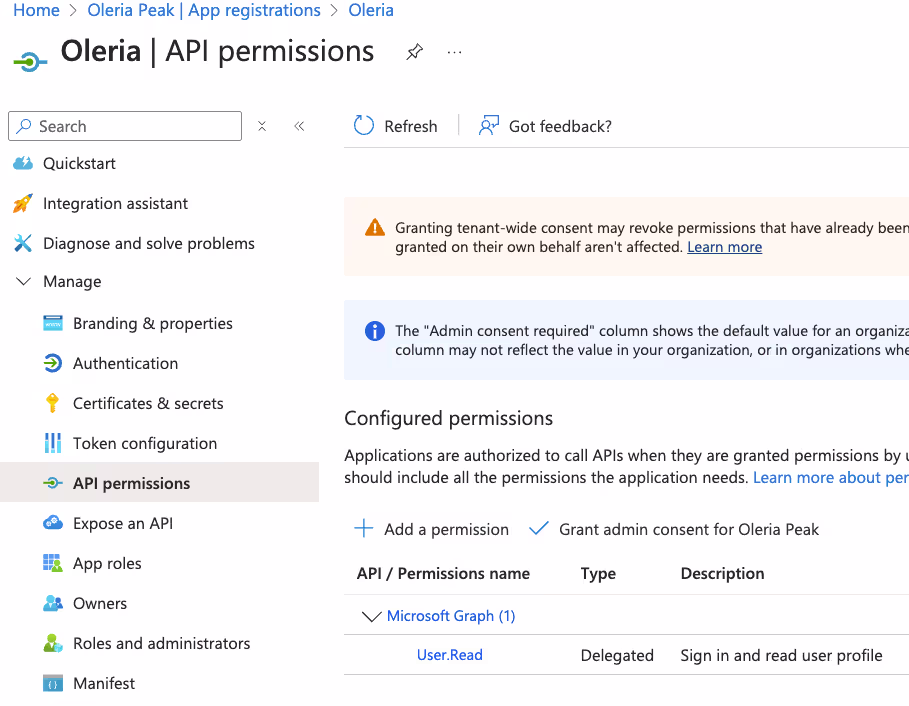Screen dimensions: 909x706
Task: Open Expose an API
Action: pyautogui.click(x=123, y=523)
